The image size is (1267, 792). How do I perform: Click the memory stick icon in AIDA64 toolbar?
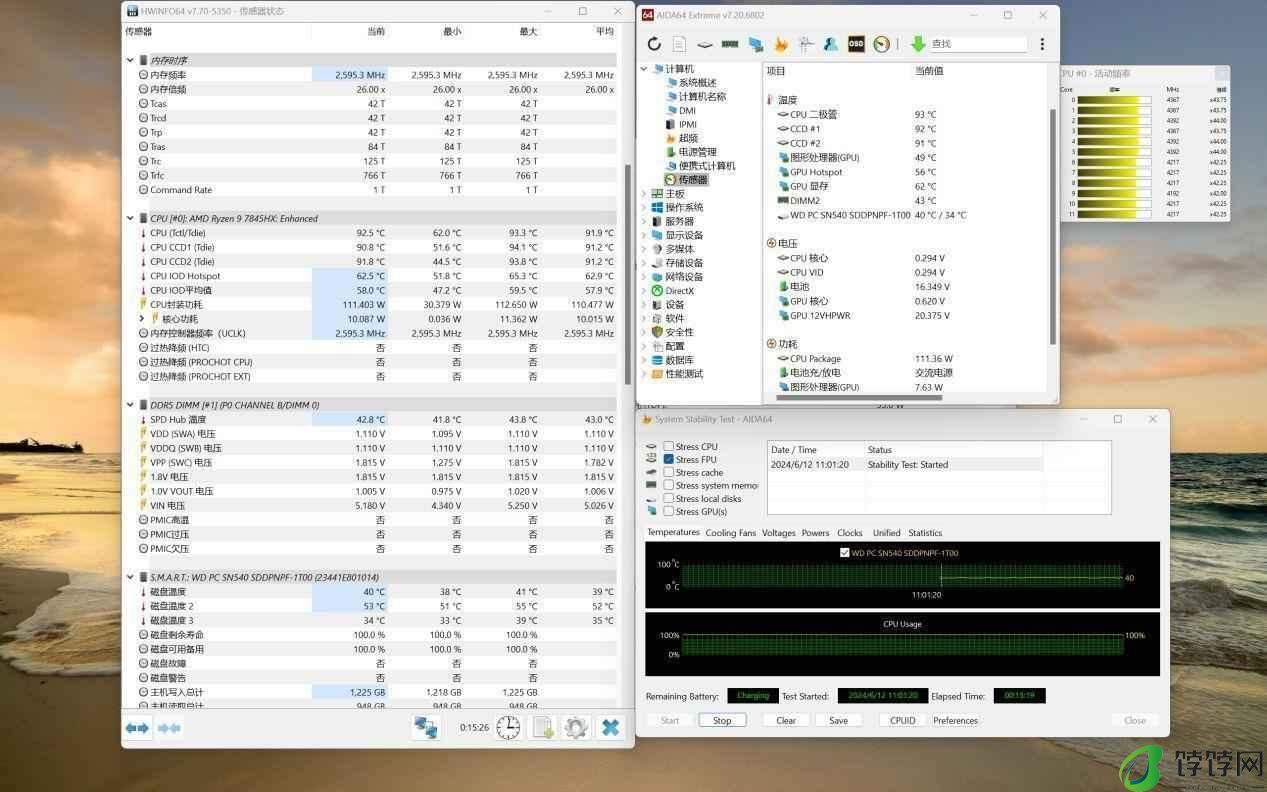click(x=730, y=44)
